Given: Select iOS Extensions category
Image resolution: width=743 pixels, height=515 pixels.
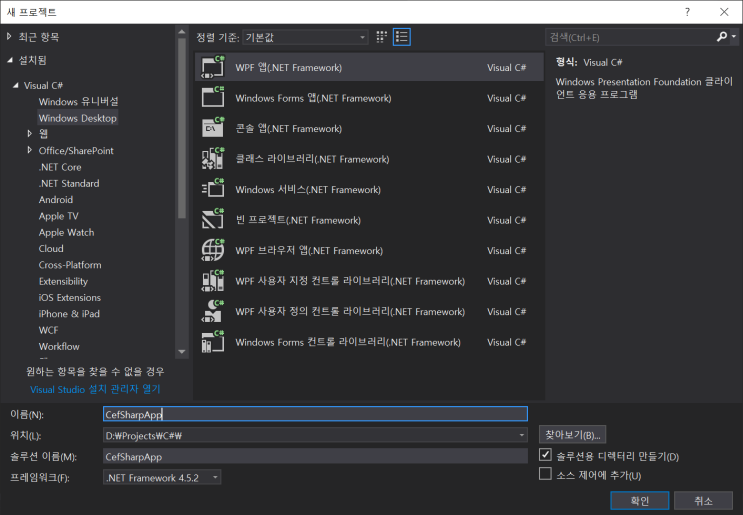Looking at the screenshot, I should pyautogui.click(x=70, y=298).
